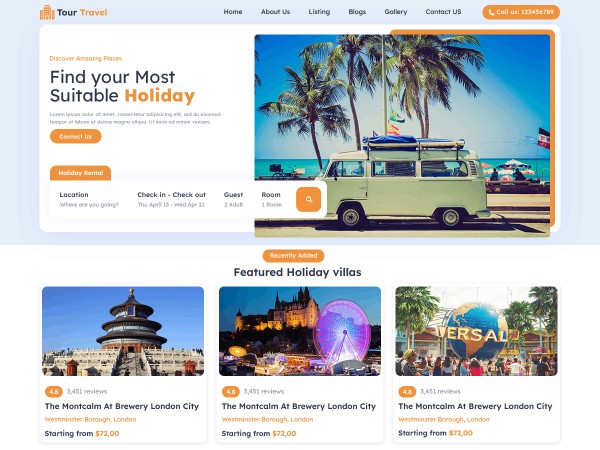The image size is (600, 450).
Task: Open the Gallery page
Action: 396,12
